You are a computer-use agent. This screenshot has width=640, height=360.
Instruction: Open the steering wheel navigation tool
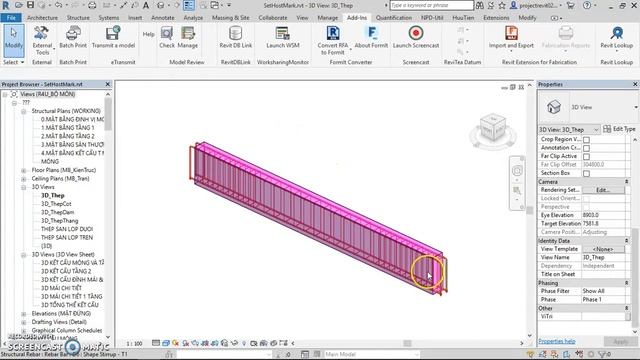[x=517, y=170]
